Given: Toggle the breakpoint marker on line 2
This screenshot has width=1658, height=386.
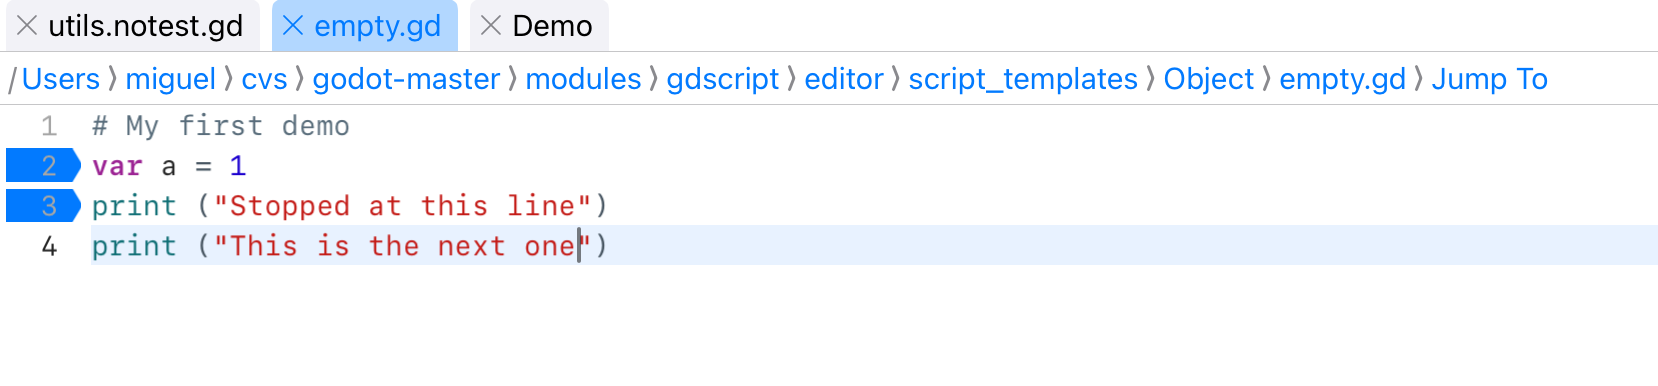Looking at the screenshot, I should (x=43, y=166).
